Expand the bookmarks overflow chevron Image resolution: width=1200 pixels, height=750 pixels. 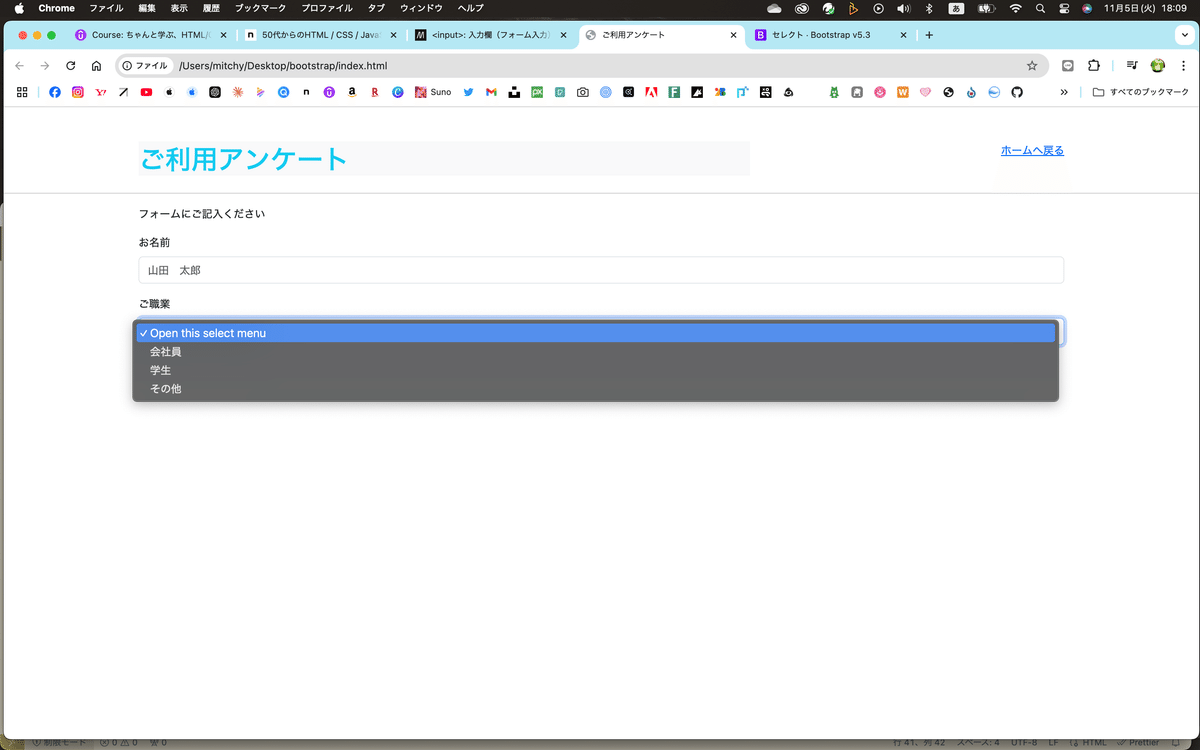click(1064, 92)
